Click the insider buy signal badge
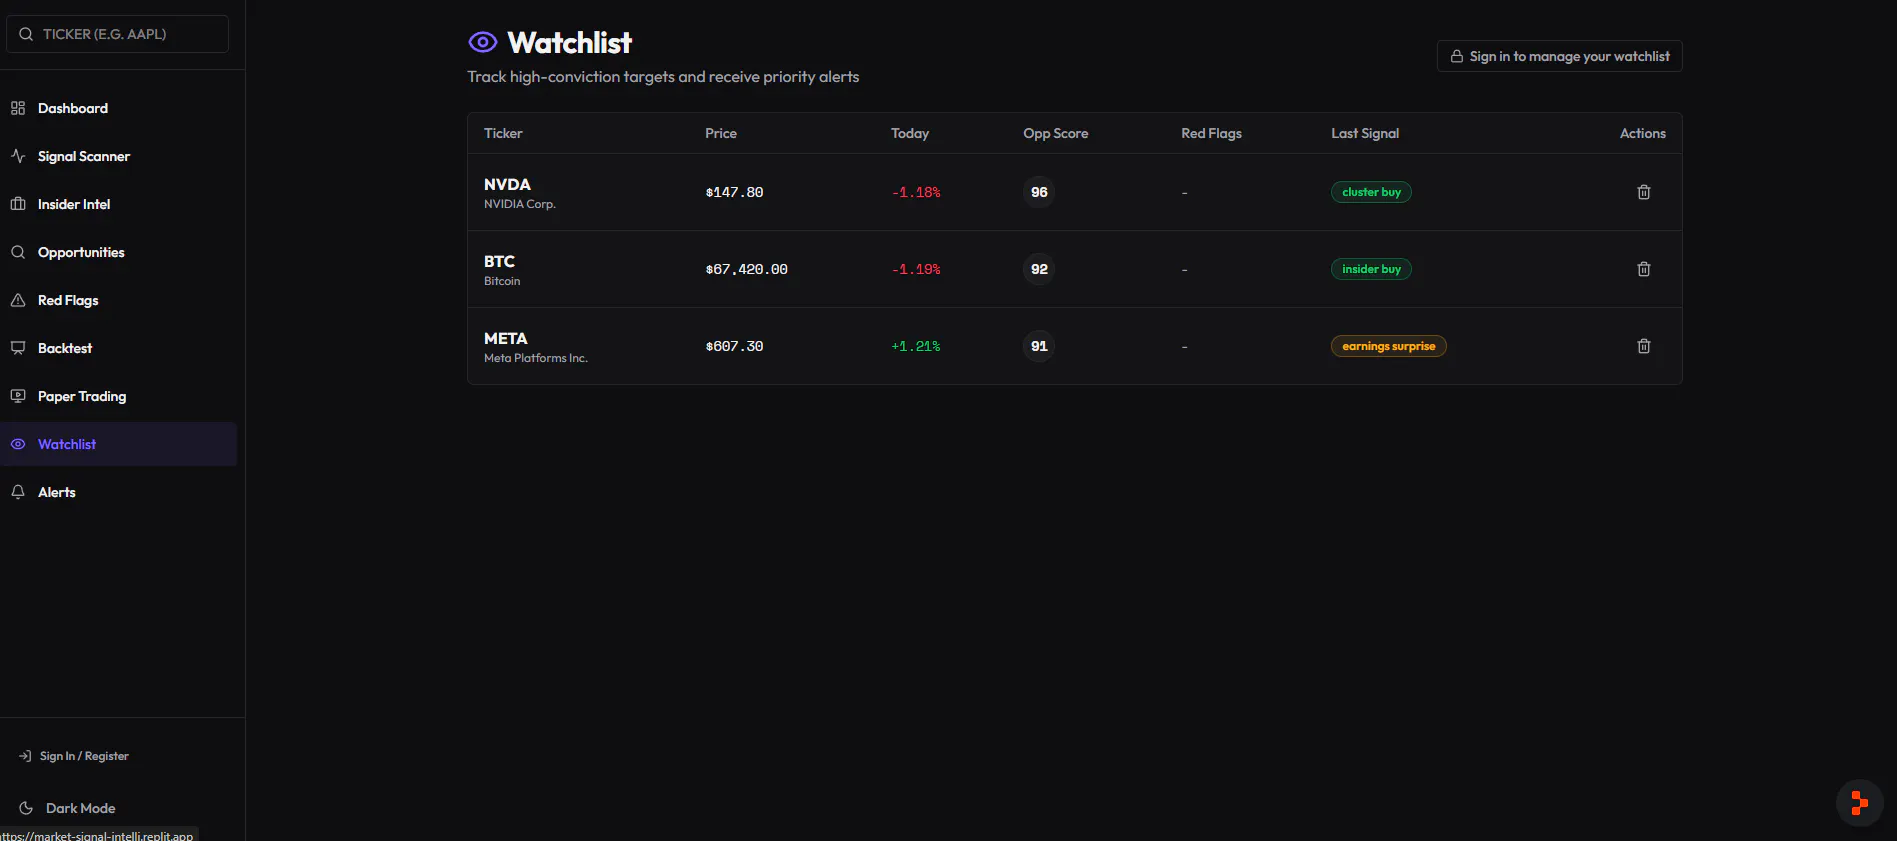Screen dimensions: 1897x841 1371,269
